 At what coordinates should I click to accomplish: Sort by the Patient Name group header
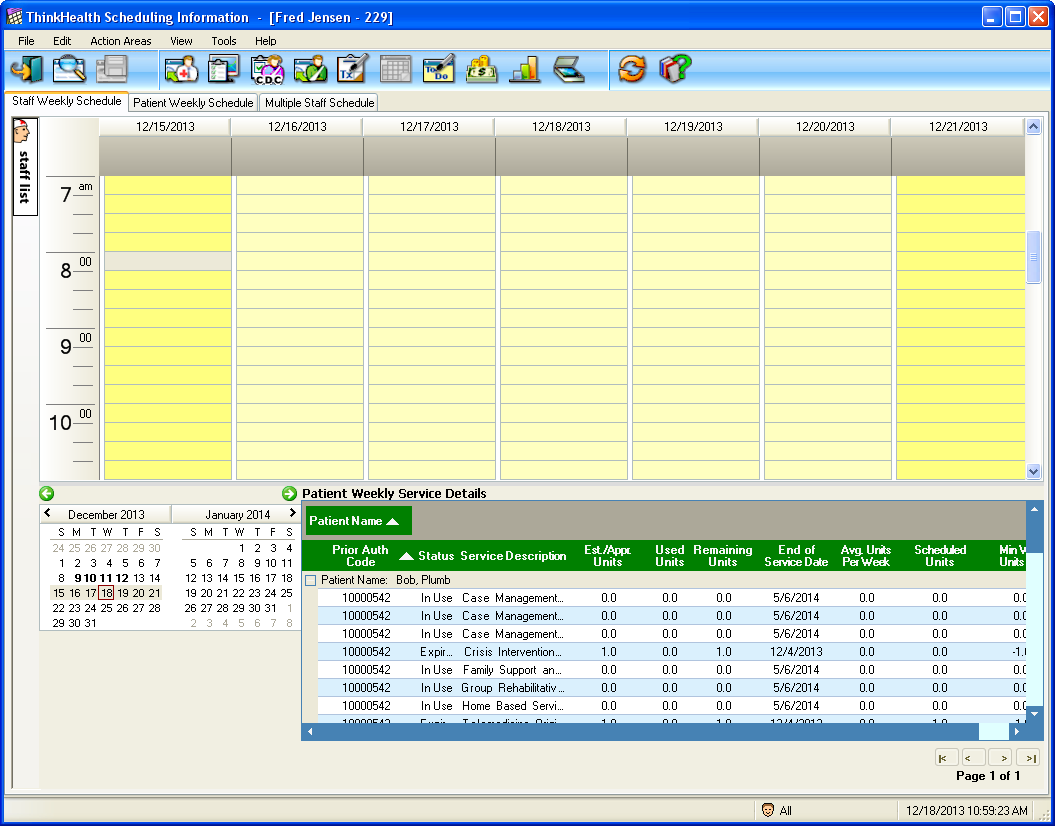click(x=359, y=521)
